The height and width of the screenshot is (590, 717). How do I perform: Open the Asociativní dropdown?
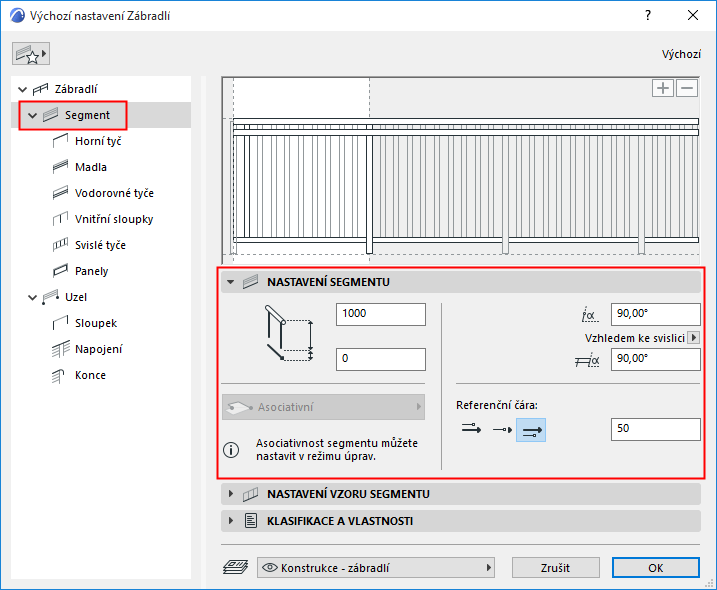[323, 407]
